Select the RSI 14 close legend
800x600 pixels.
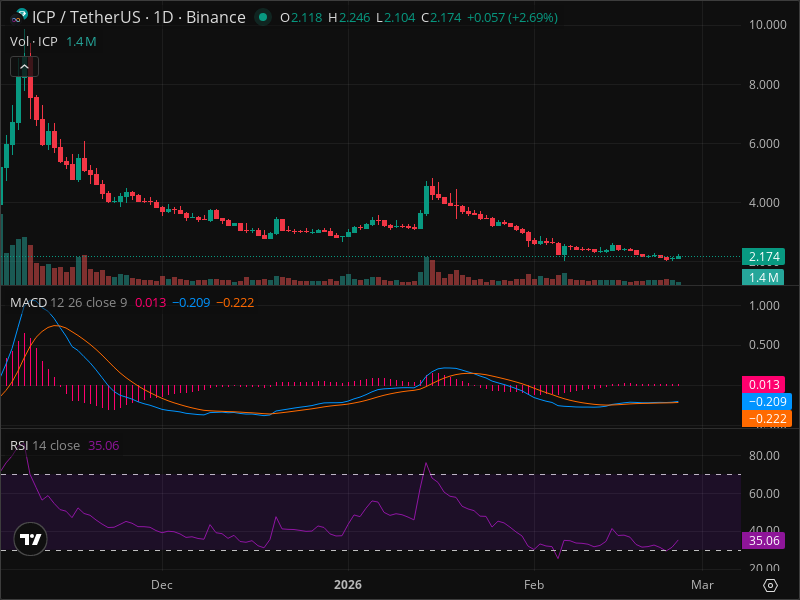45,446
